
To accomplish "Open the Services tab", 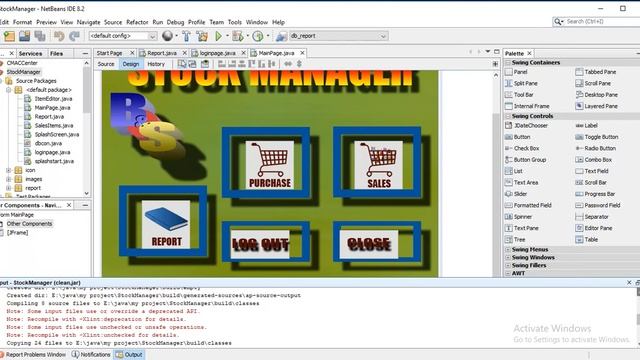I will click(x=31, y=53).
